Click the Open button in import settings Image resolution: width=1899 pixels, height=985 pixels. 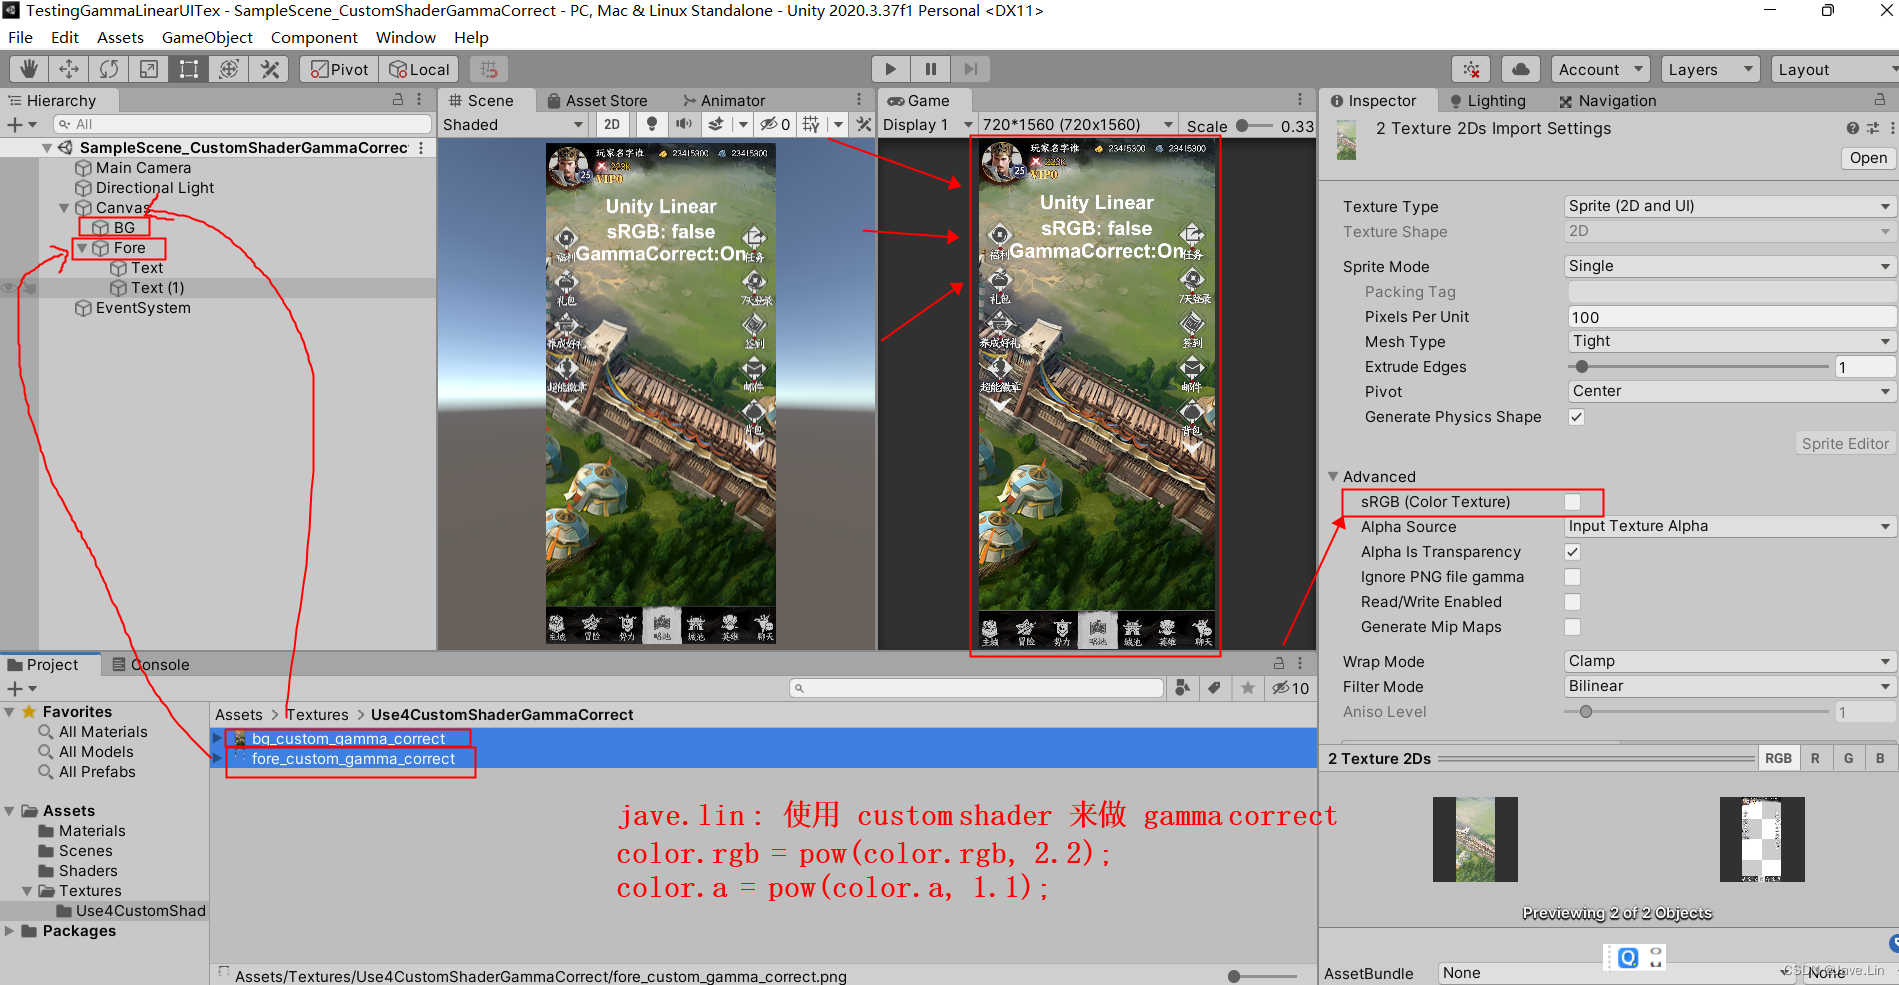1867,158
